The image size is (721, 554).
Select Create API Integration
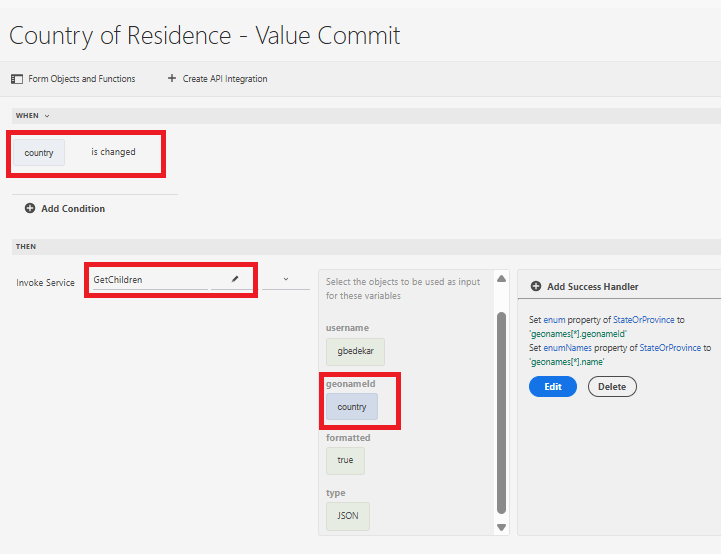coord(225,79)
